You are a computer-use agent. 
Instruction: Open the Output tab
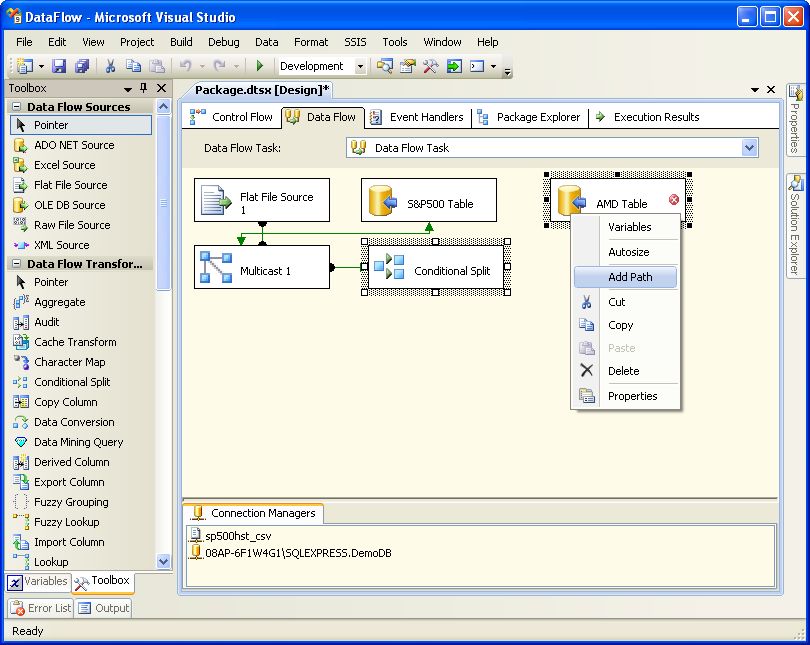click(103, 608)
